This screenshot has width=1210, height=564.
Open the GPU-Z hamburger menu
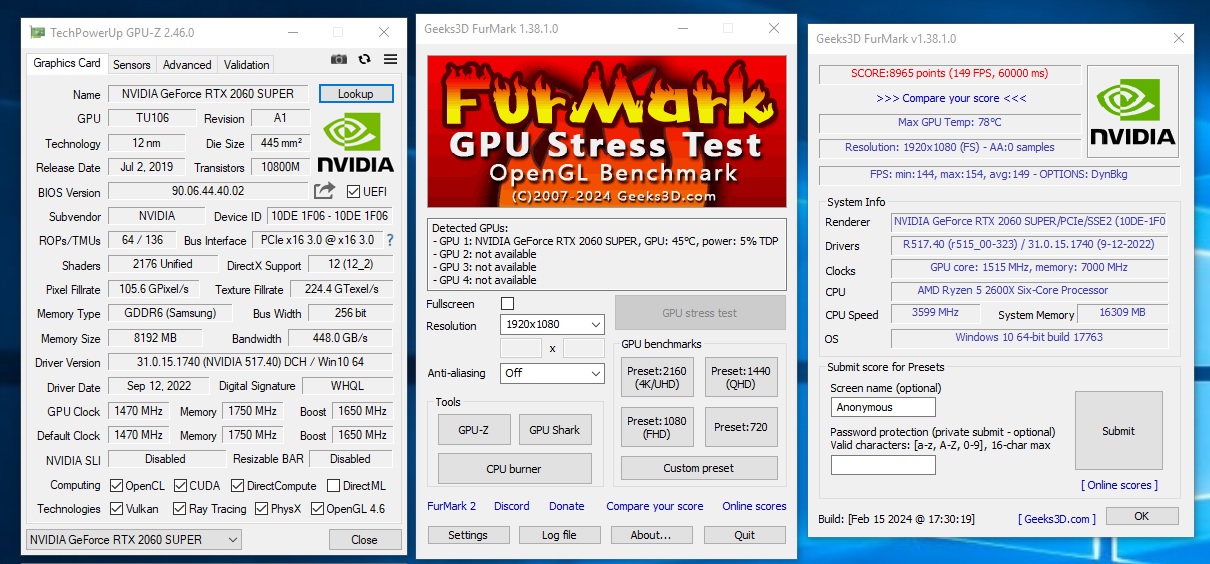pos(390,60)
